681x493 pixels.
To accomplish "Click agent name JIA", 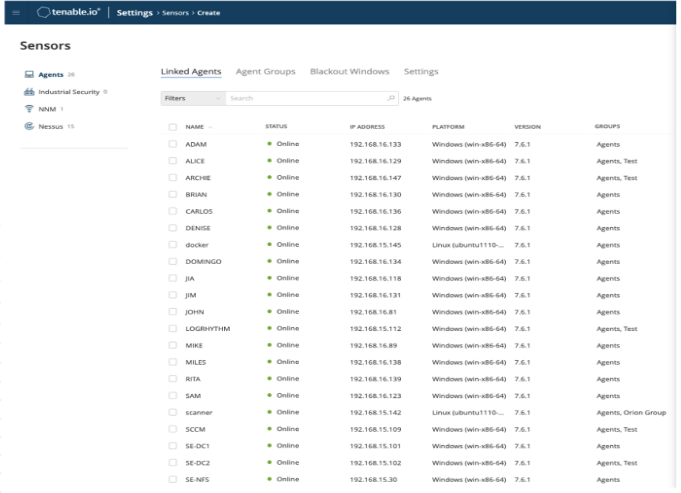I will (190, 278).
